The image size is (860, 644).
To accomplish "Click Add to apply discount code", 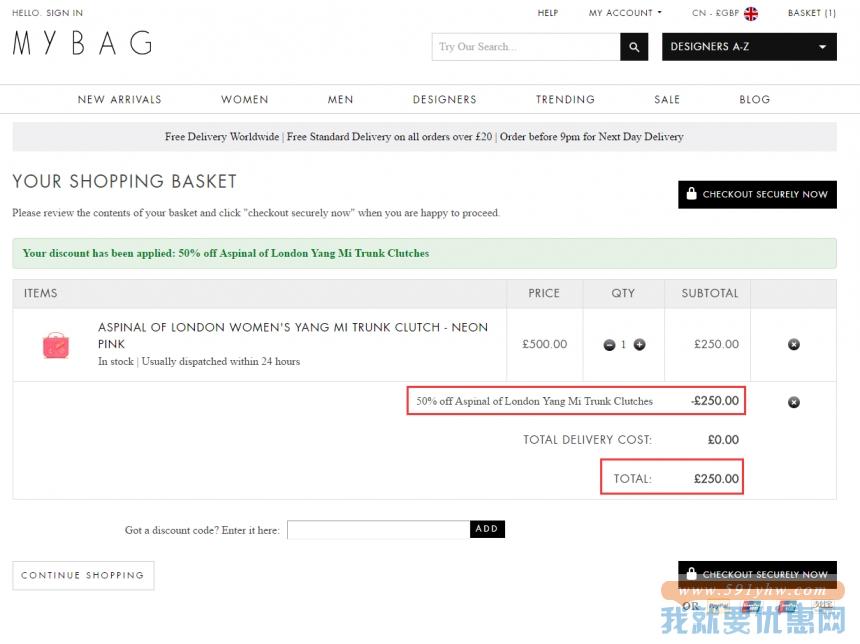I will pyautogui.click(x=487, y=529).
